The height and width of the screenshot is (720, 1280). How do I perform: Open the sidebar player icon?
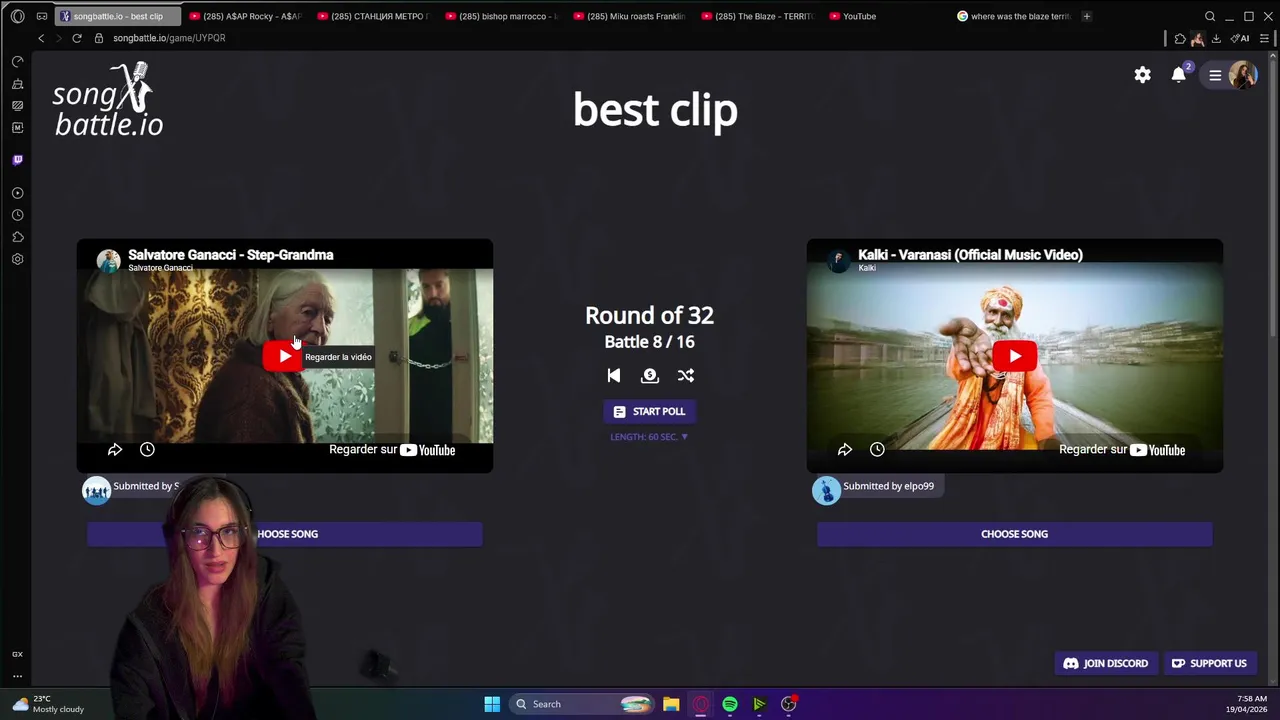click(x=17, y=193)
